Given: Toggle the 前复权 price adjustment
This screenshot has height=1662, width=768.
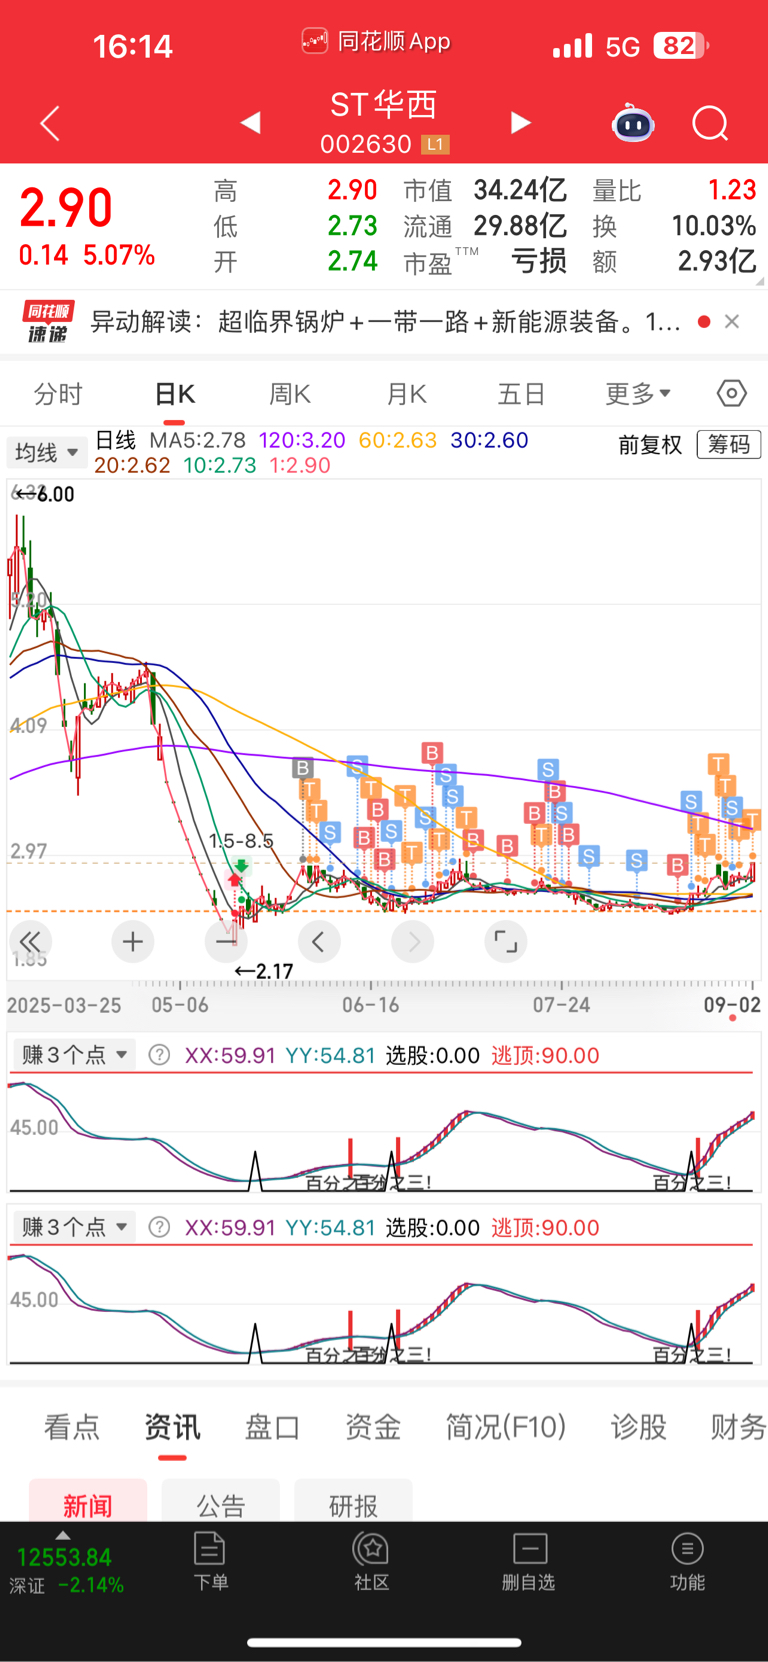Looking at the screenshot, I should tap(650, 445).
